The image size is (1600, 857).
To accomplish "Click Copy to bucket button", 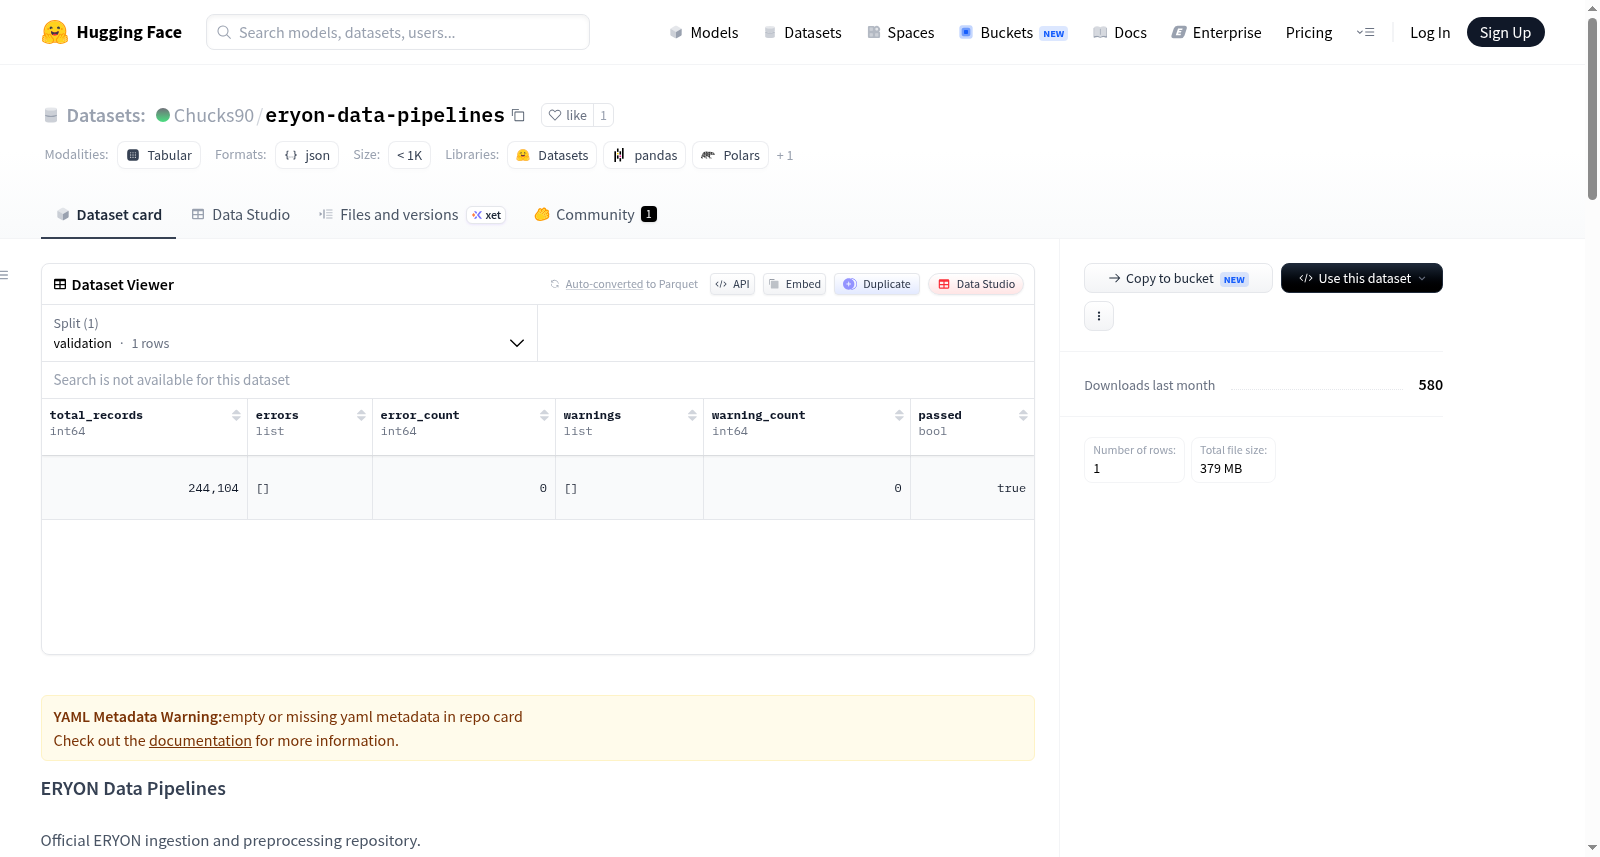I will click(1178, 278).
